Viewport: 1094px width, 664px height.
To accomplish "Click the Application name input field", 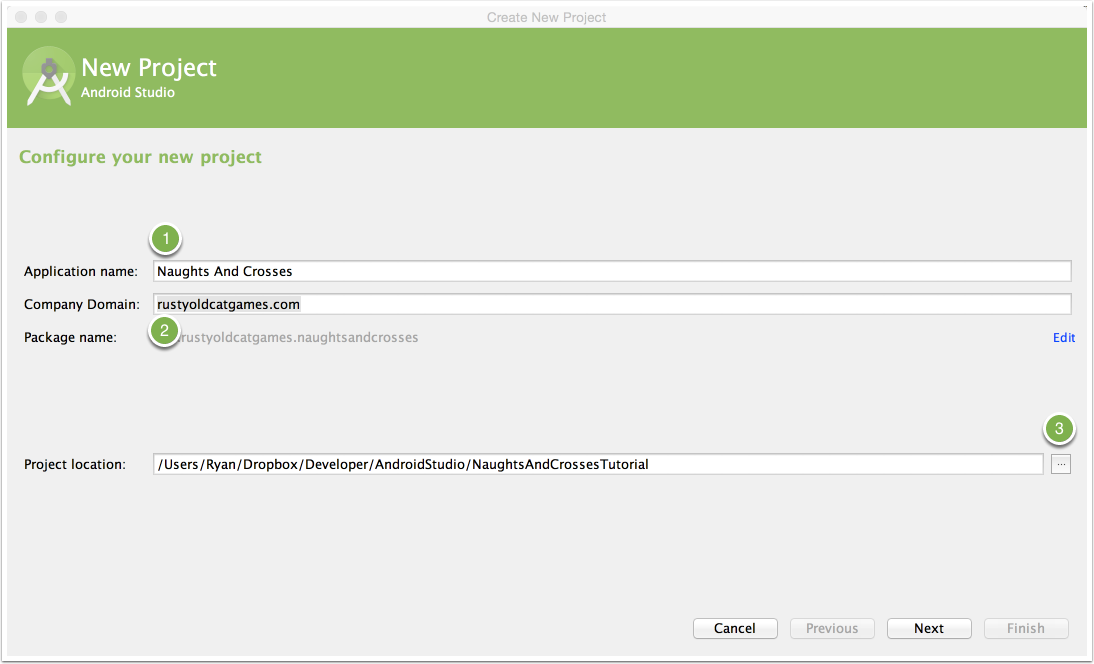I will (x=612, y=271).
